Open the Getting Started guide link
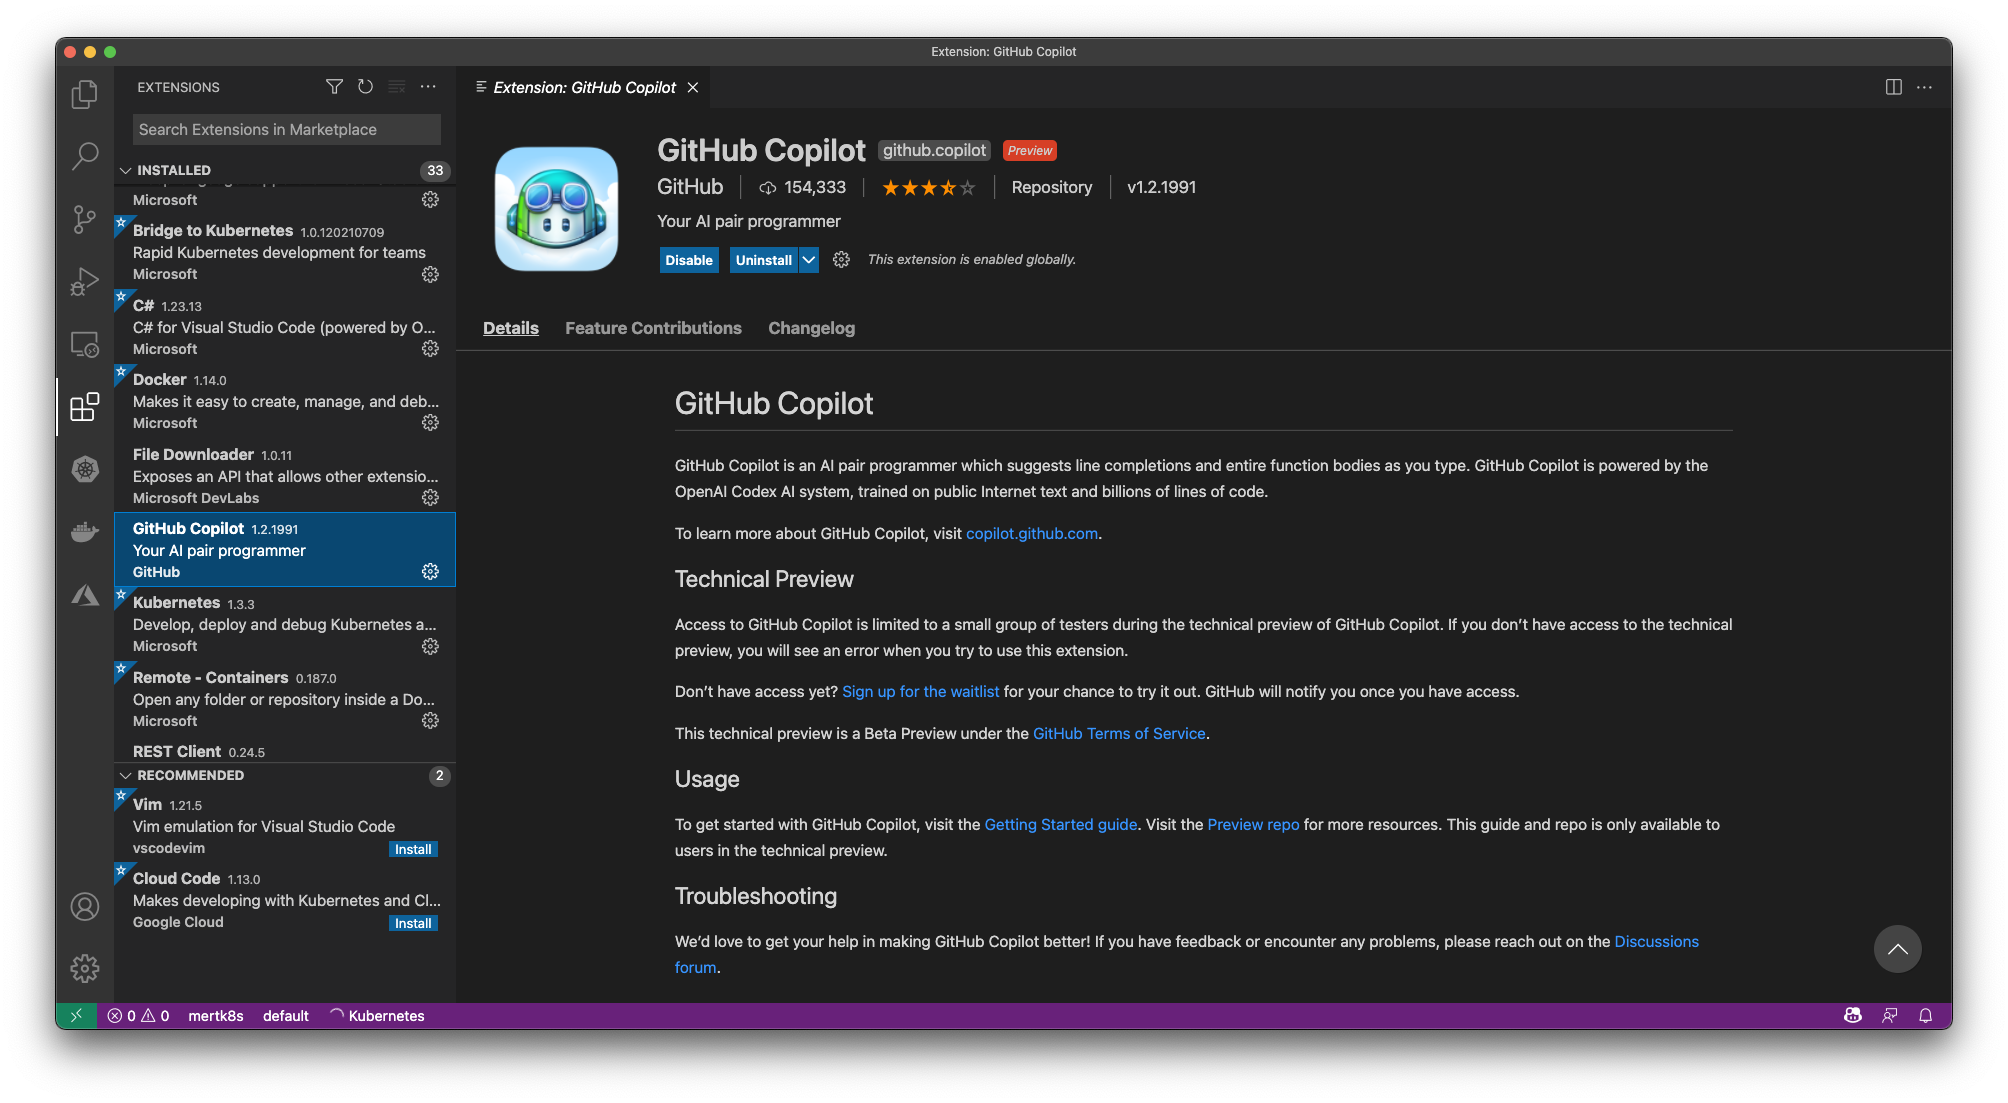Image resolution: width=2008 pixels, height=1103 pixels. point(1061,824)
